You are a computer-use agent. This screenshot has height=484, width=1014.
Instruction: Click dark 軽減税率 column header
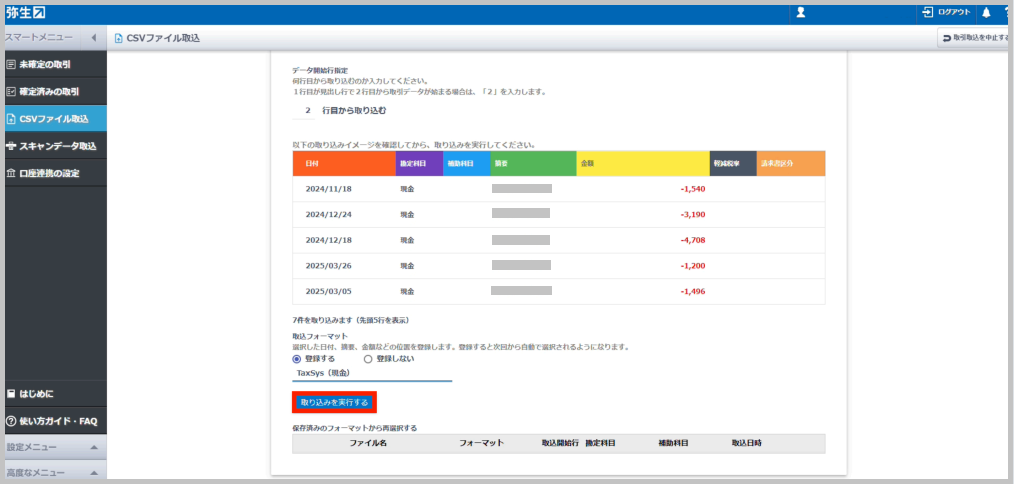[x=733, y=164]
